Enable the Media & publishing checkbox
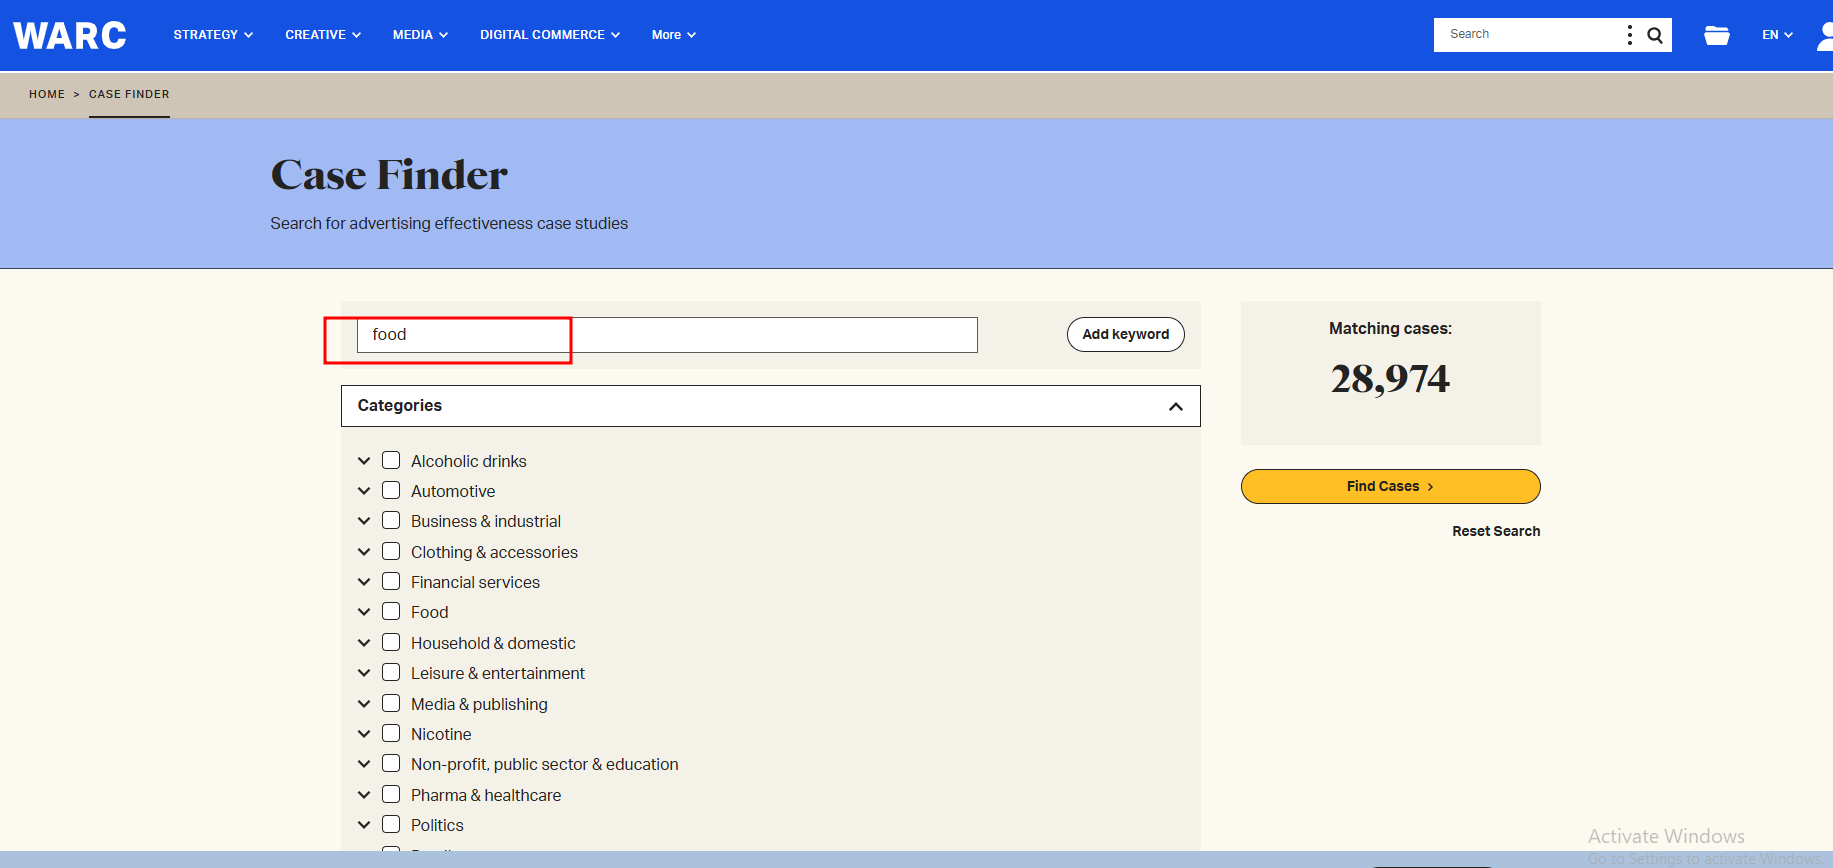This screenshot has width=1833, height=868. (x=391, y=703)
